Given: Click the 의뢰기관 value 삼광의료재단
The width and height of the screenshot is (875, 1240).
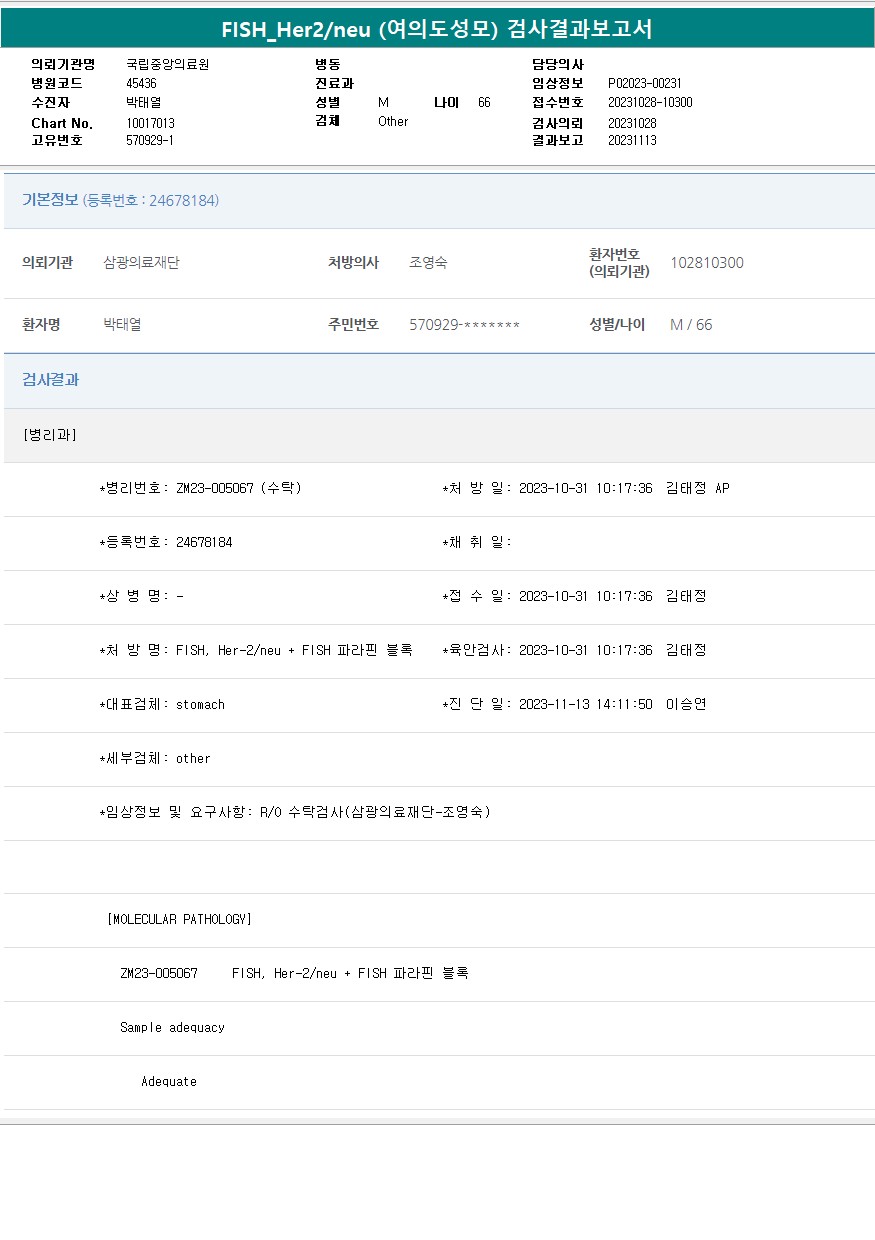Looking at the screenshot, I should pyautogui.click(x=141, y=263).
